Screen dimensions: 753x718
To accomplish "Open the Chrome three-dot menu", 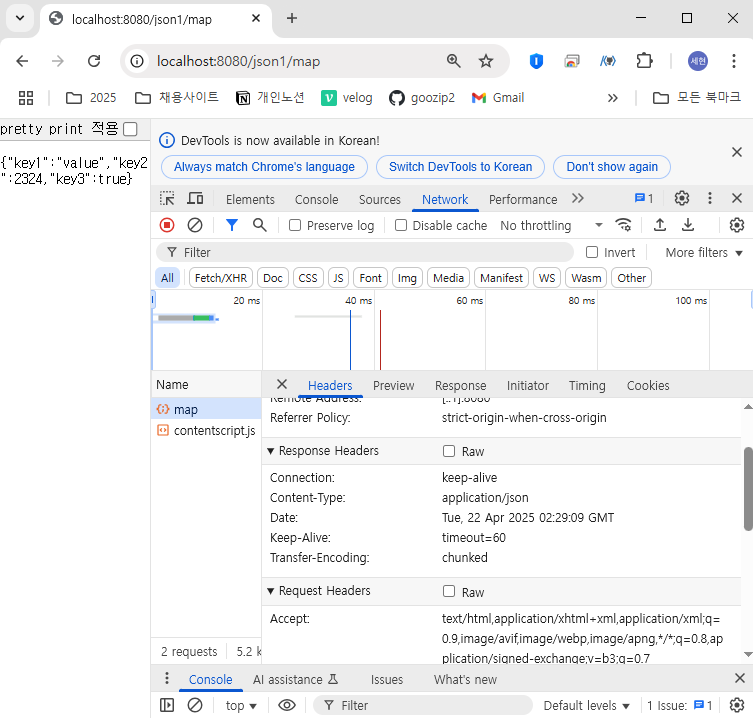I will [733, 61].
